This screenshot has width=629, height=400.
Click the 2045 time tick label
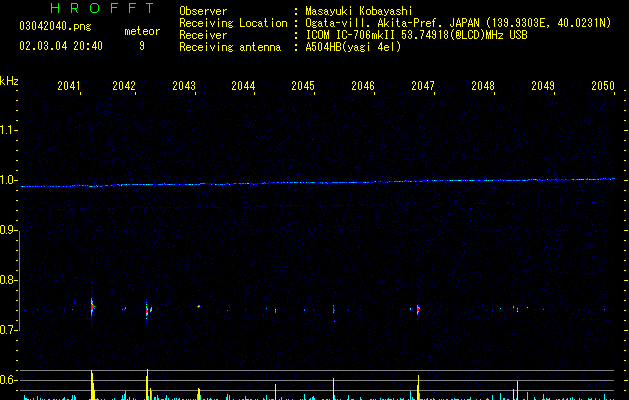303,86
